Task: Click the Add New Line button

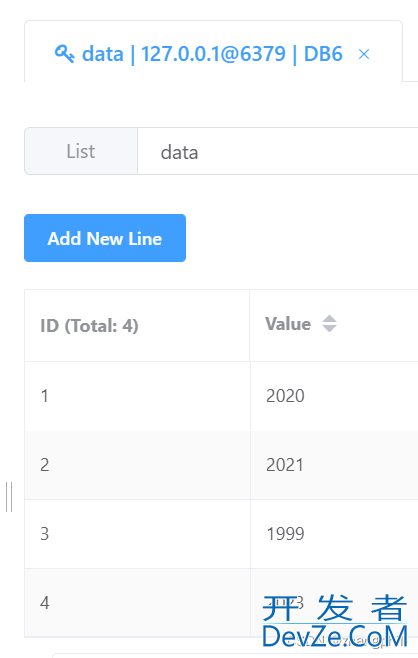Action: pos(105,238)
